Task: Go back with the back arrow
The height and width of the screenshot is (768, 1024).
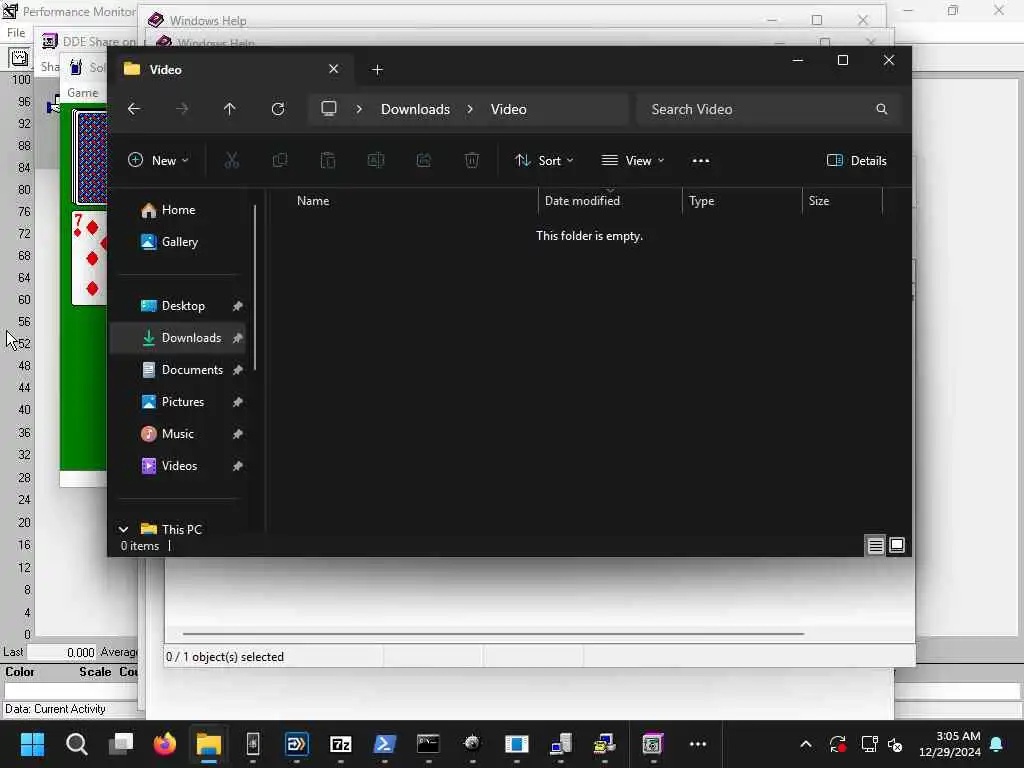Action: tap(134, 109)
